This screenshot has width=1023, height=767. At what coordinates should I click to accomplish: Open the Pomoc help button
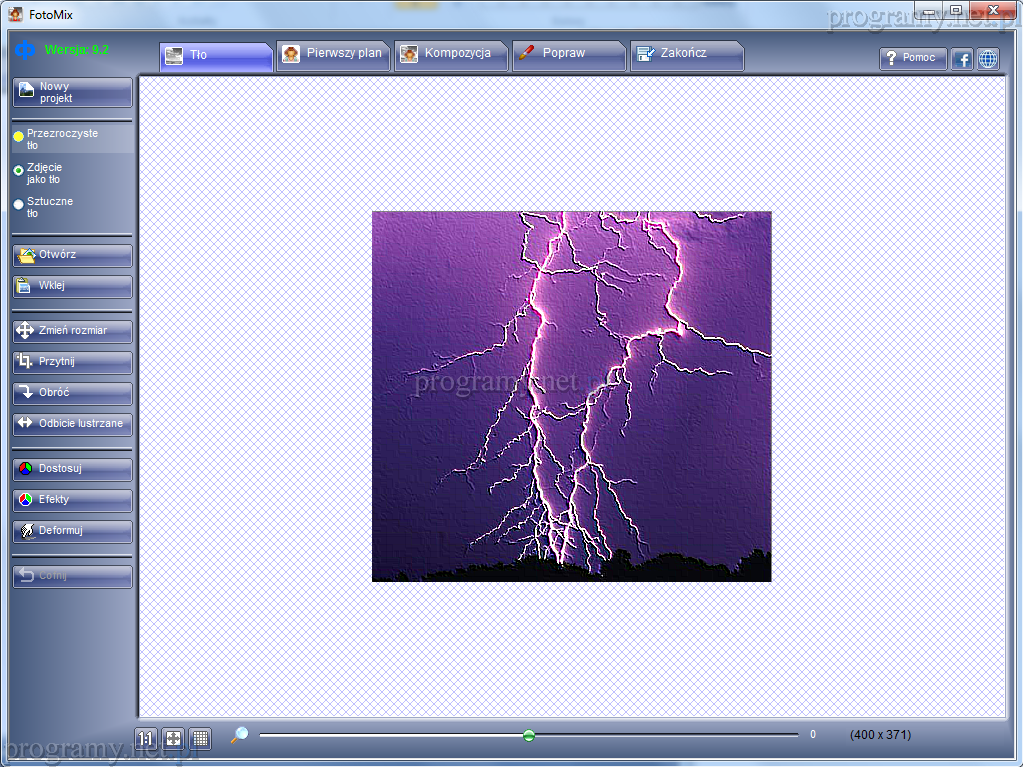pos(913,59)
